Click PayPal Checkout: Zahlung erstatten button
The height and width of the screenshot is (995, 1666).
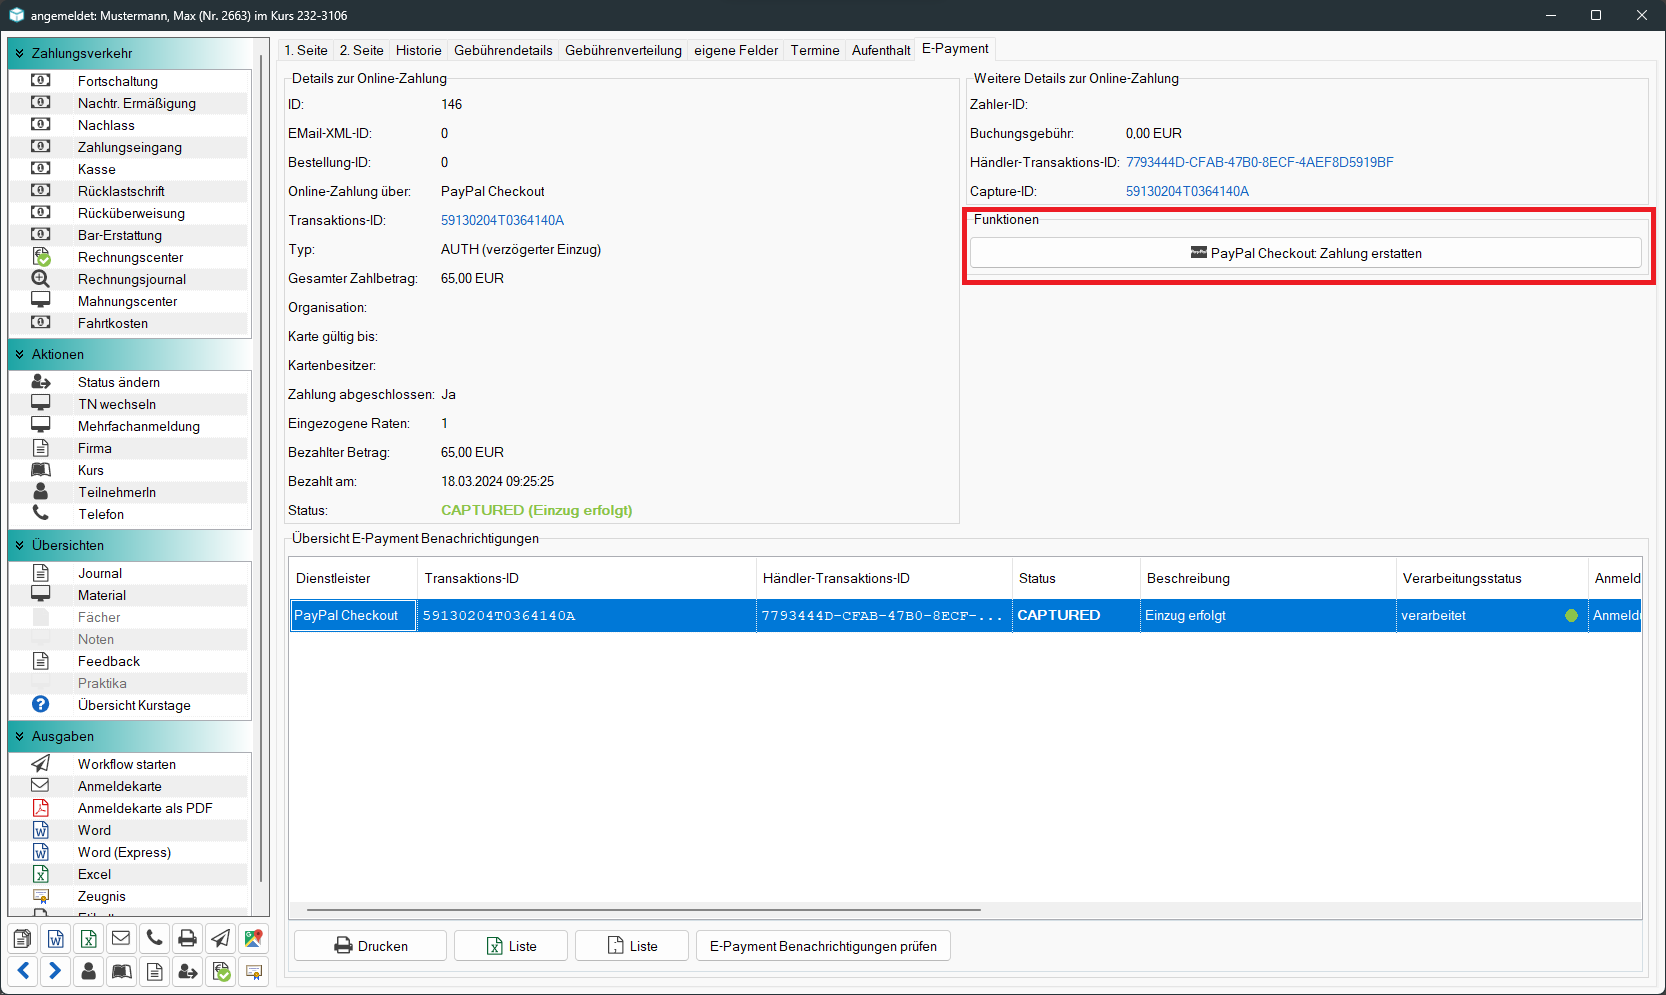[1306, 253]
